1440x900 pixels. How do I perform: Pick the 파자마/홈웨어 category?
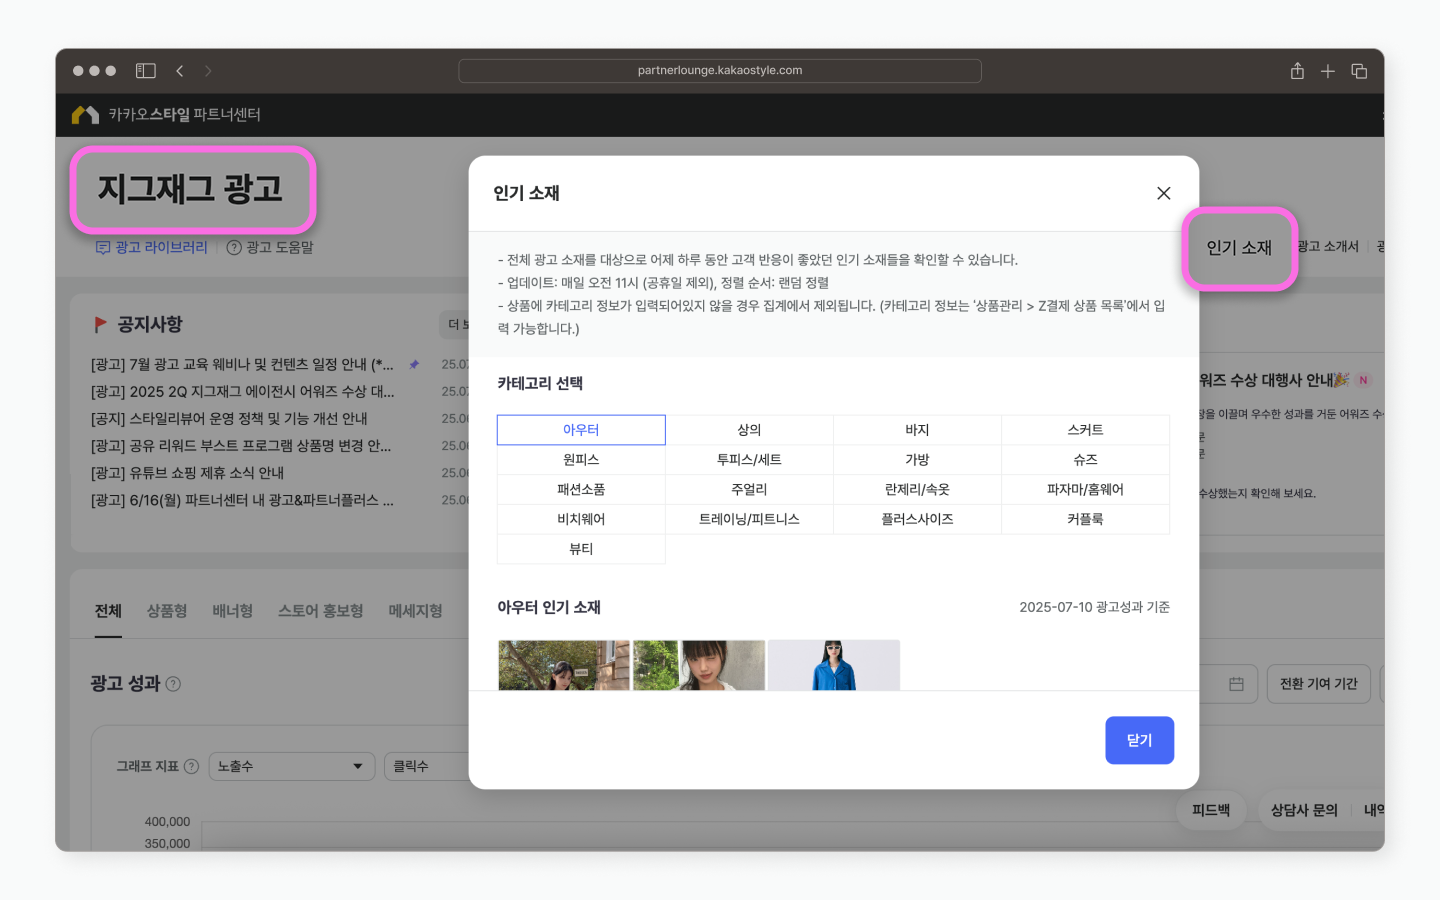[1085, 490]
